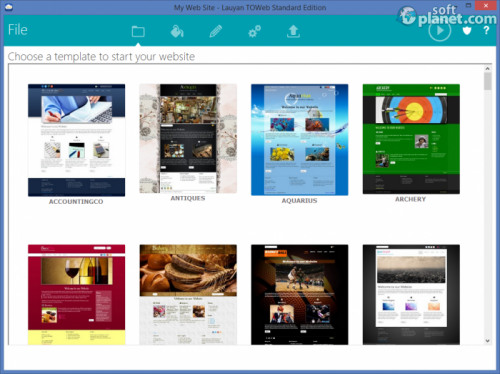Click the scrollbar down arrow
Image resolution: width=500 pixels, height=374 pixels.
[x=487, y=341]
